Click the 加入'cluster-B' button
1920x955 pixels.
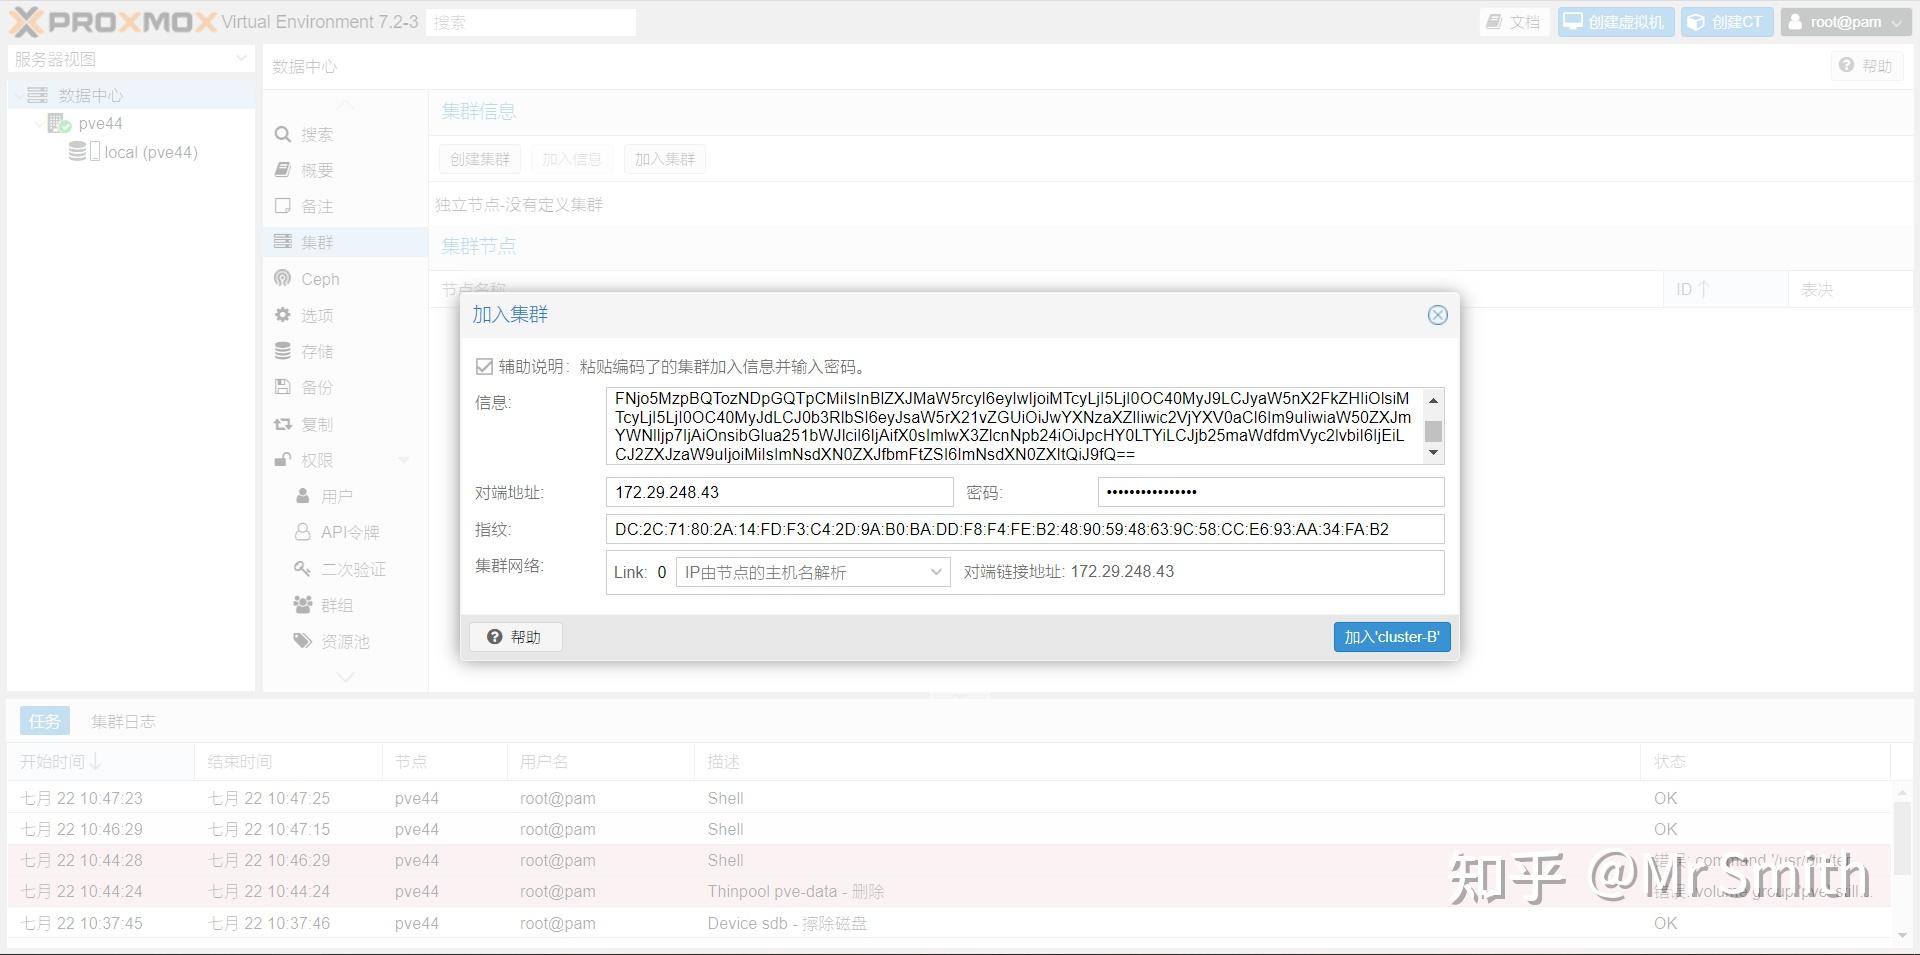click(x=1391, y=636)
